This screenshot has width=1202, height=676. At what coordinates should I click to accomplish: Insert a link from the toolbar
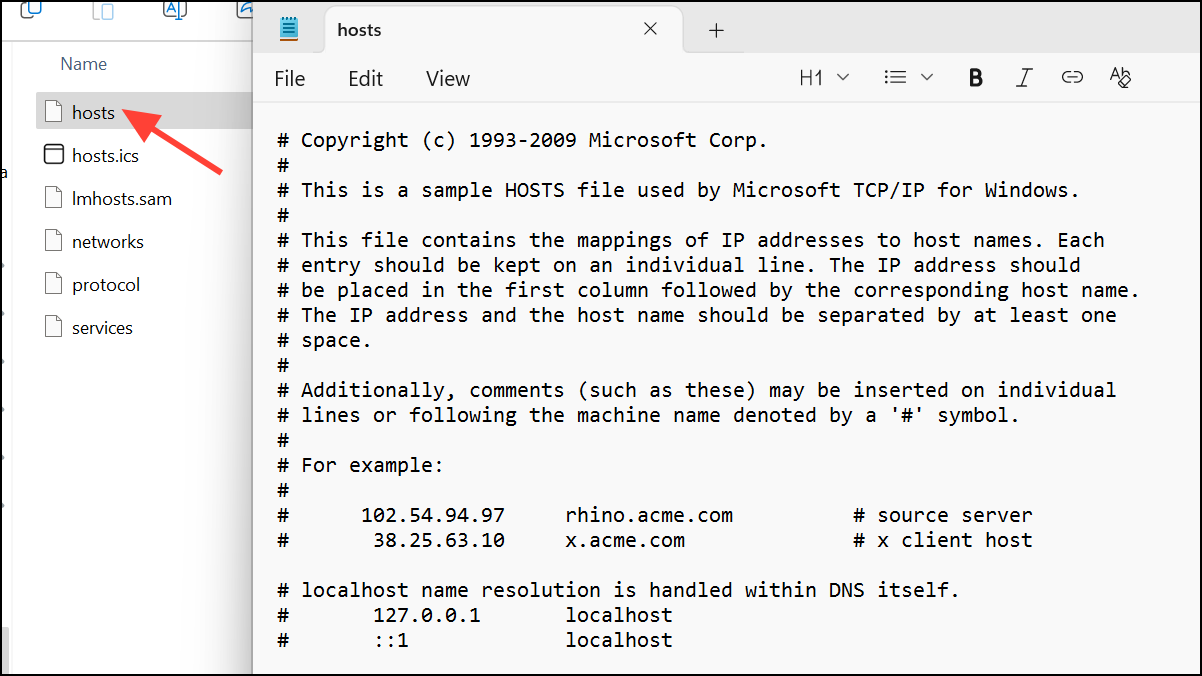pos(1072,78)
